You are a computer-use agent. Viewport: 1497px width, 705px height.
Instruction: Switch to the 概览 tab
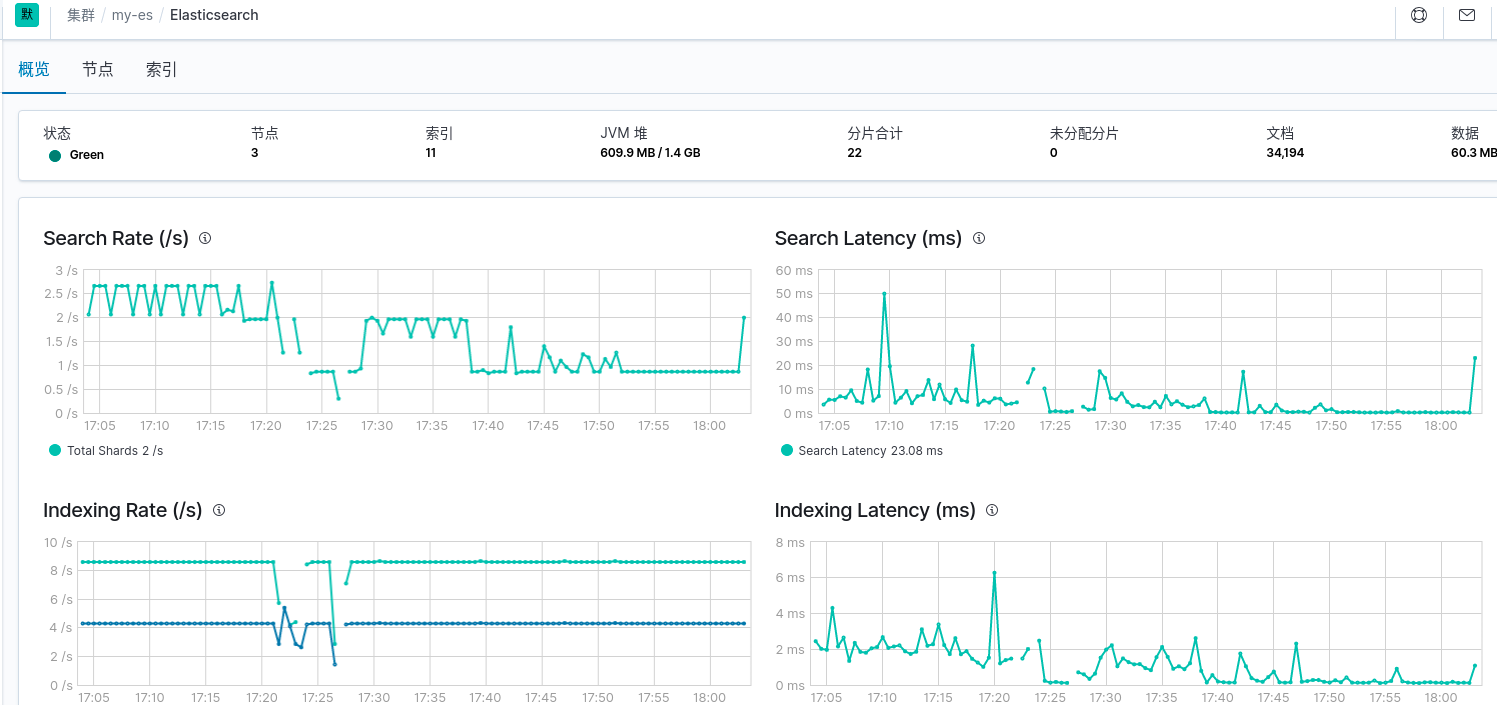[34, 69]
